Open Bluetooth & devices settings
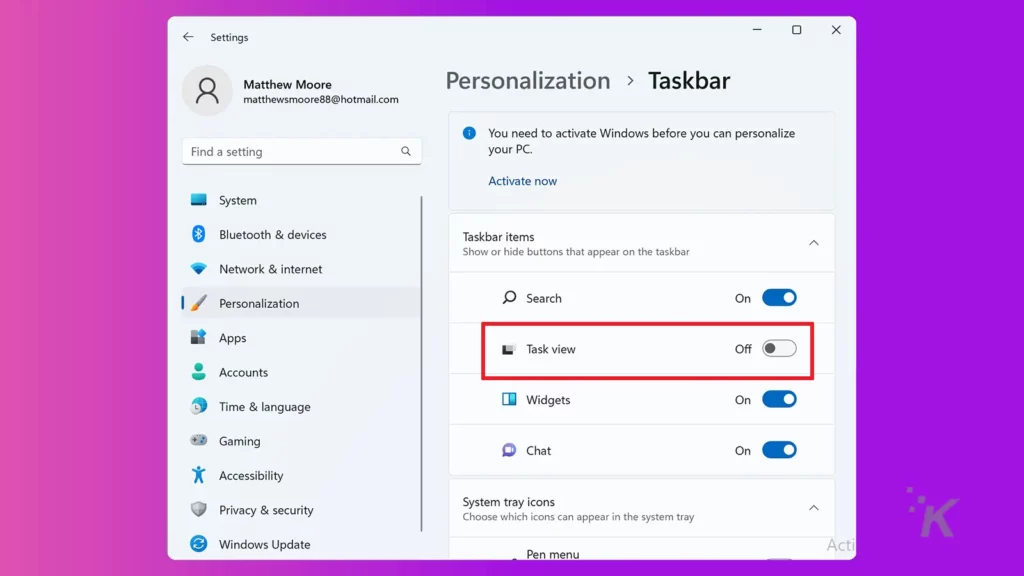 point(301,234)
